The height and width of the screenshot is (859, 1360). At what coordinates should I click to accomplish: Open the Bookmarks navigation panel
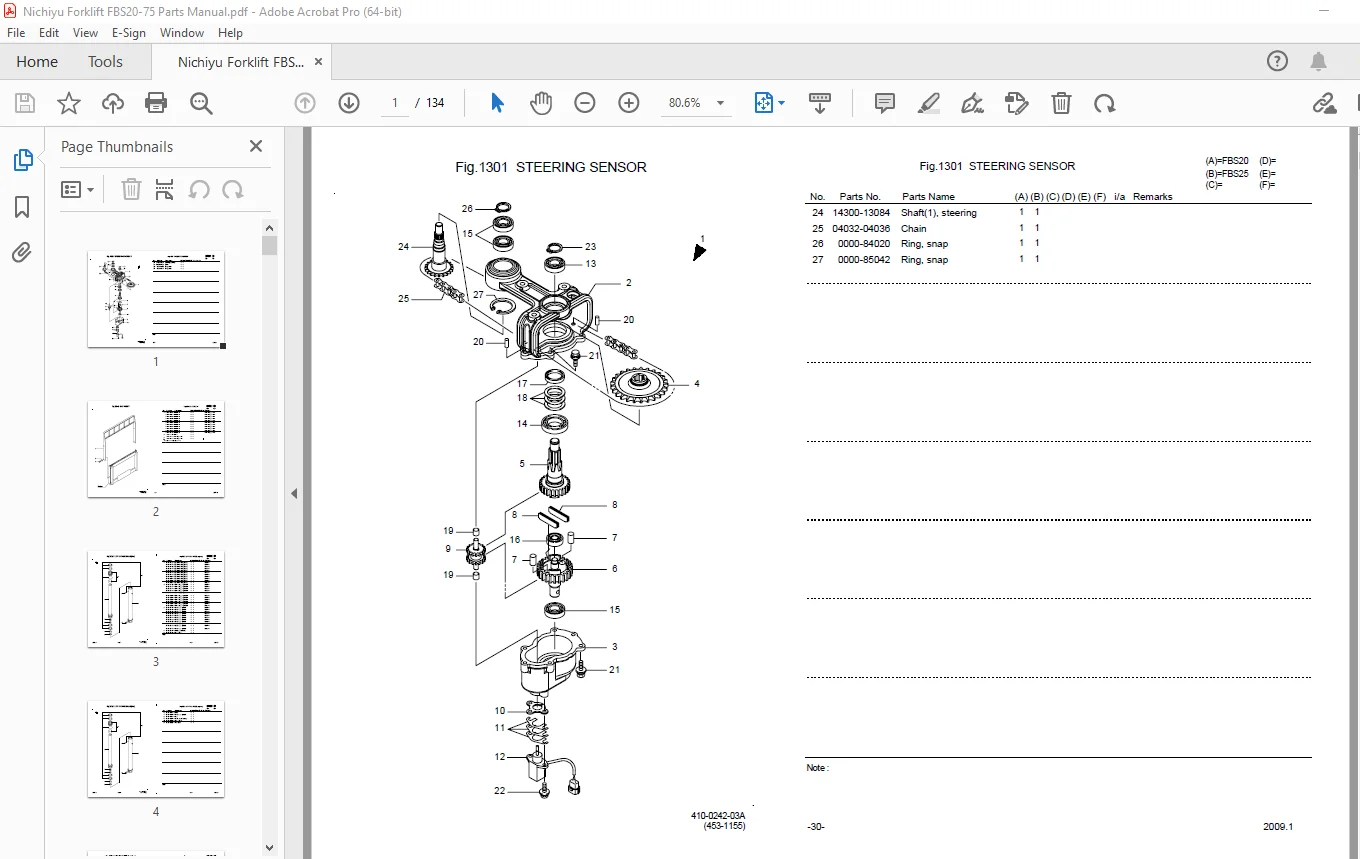(x=22, y=207)
